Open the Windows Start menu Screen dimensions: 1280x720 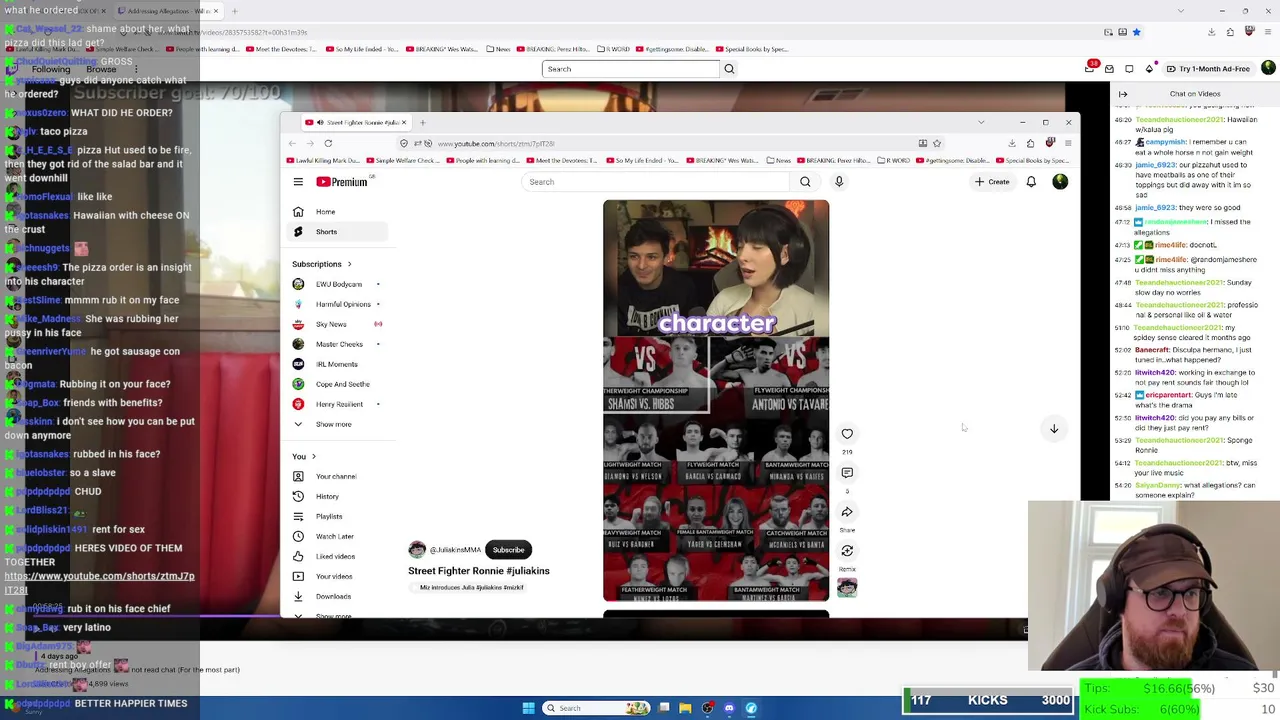click(x=528, y=708)
